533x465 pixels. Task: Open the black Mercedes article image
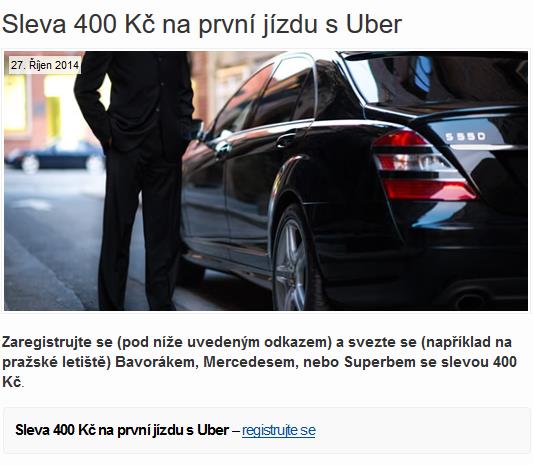point(266,181)
